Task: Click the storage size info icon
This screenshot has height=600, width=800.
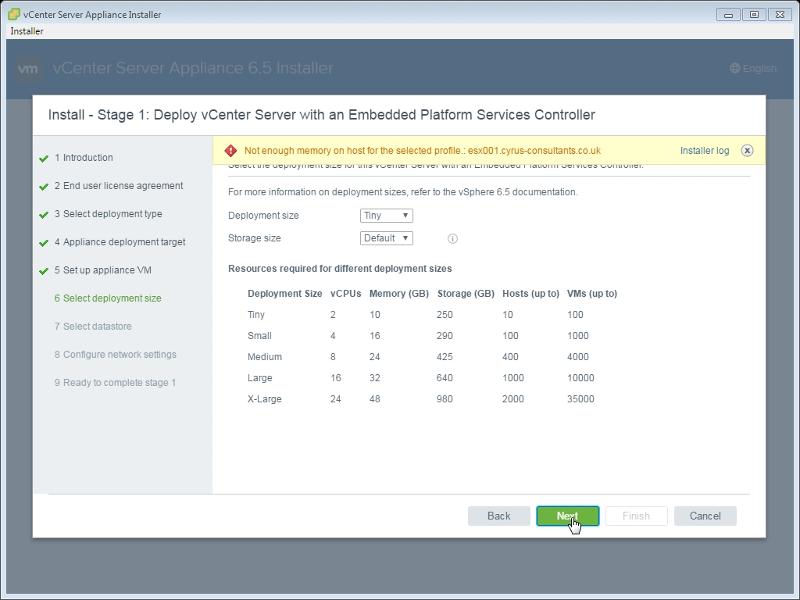Action: point(453,238)
